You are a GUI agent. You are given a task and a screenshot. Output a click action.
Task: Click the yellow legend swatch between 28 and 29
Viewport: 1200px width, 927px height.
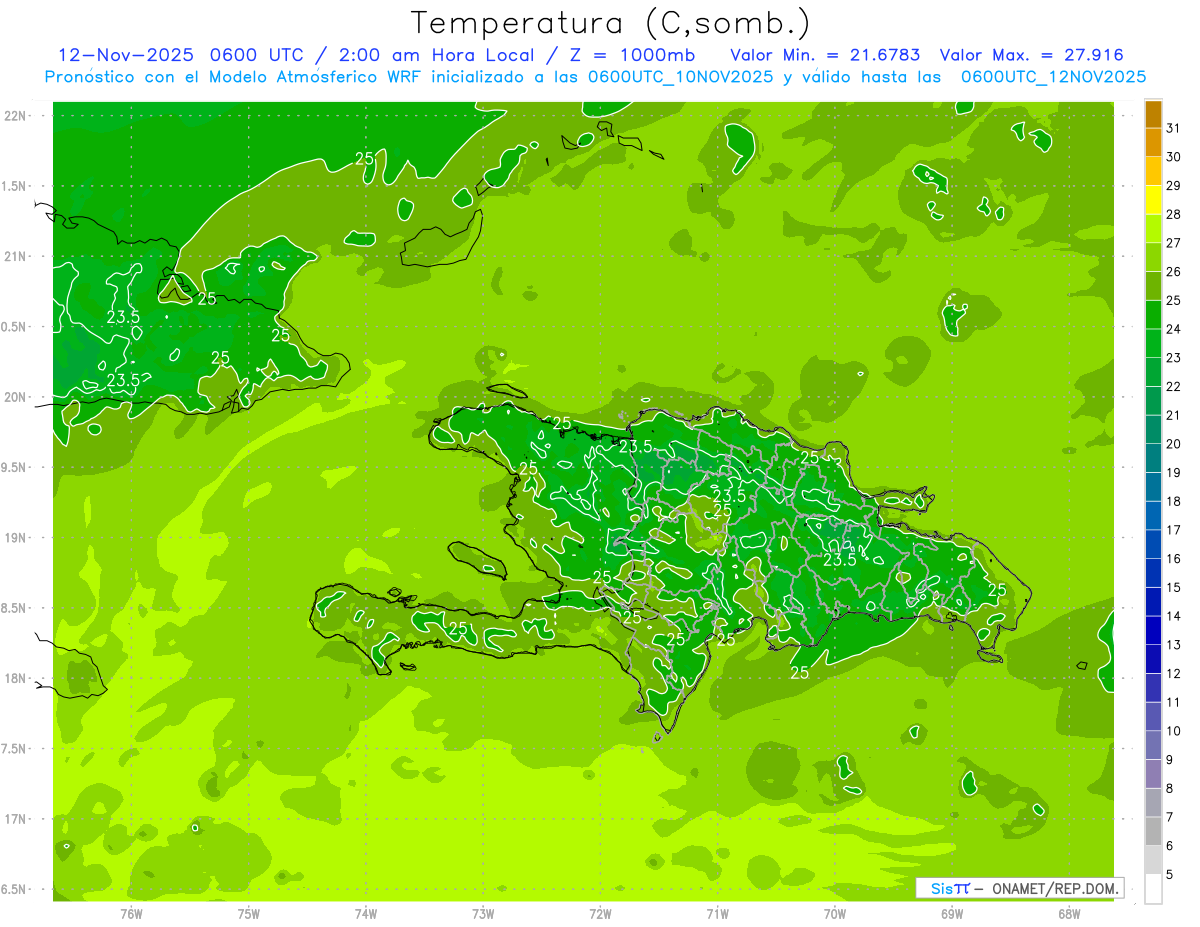tap(1153, 200)
